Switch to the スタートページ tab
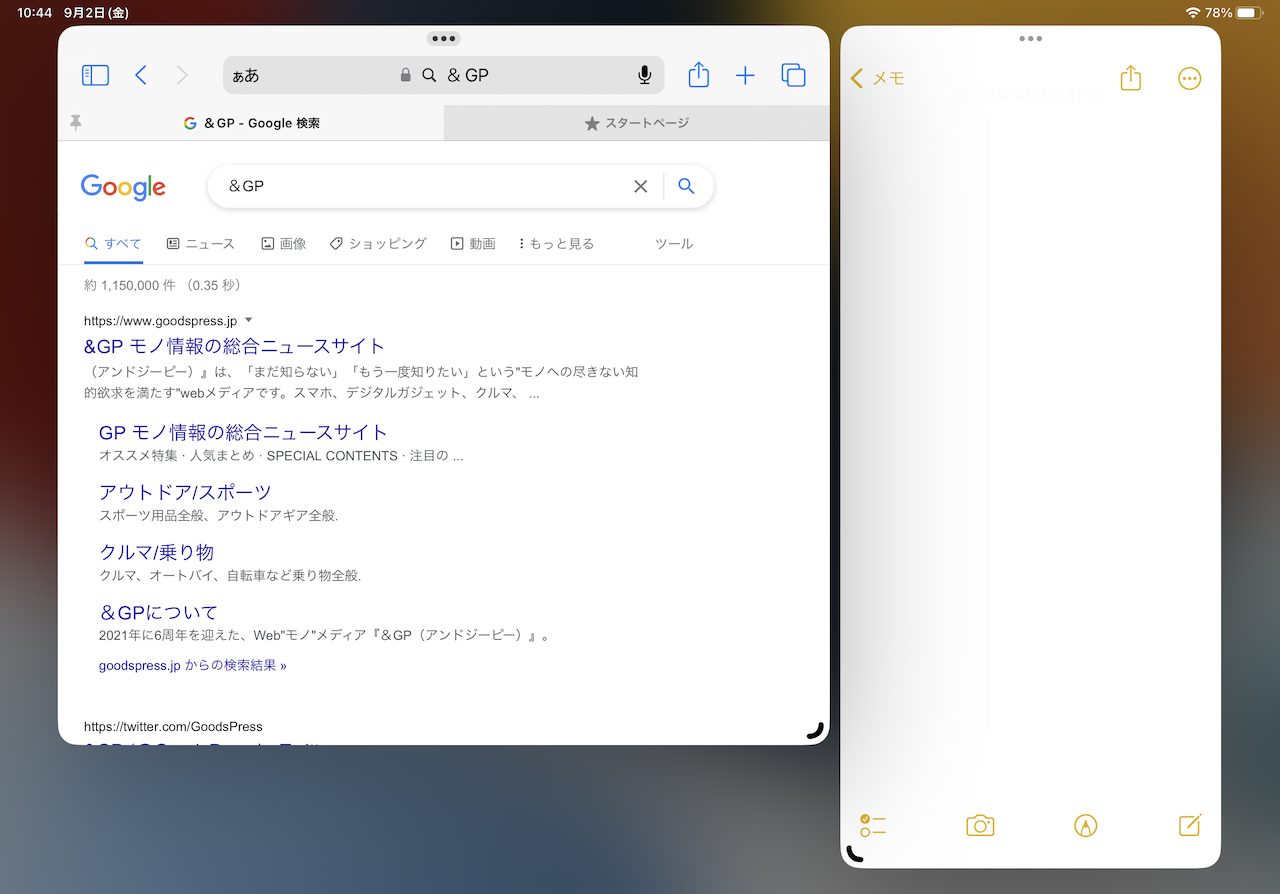This screenshot has width=1280, height=894. click(x=637, y=123)
